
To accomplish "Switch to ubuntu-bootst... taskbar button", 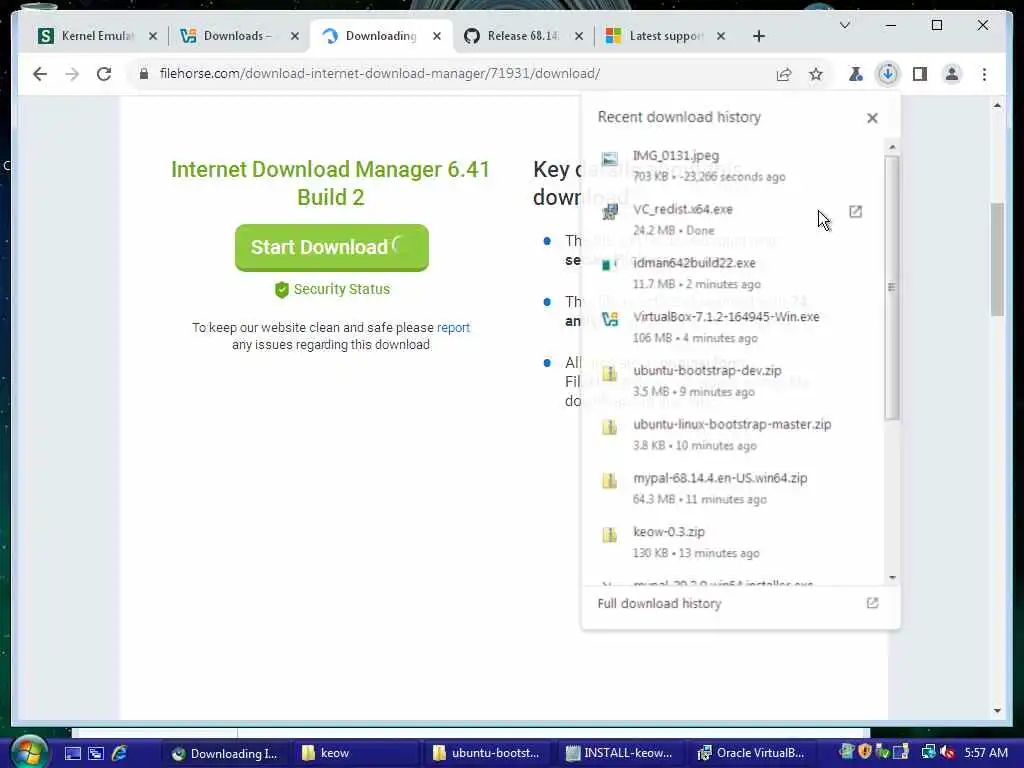I will click(x=487, y=753).
